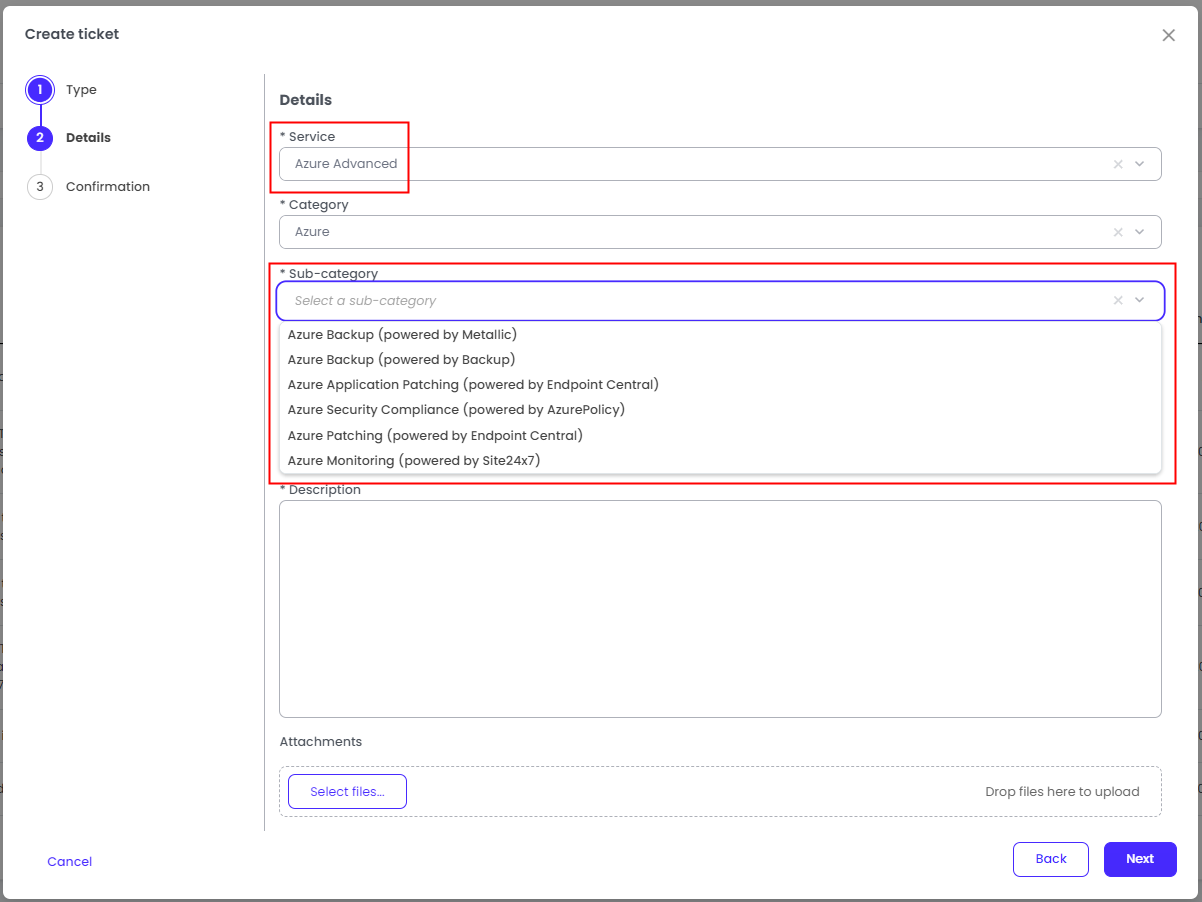The image size is (1202, 902).
Task: Clear the Sub-category field
Action: coord(1118,300)
